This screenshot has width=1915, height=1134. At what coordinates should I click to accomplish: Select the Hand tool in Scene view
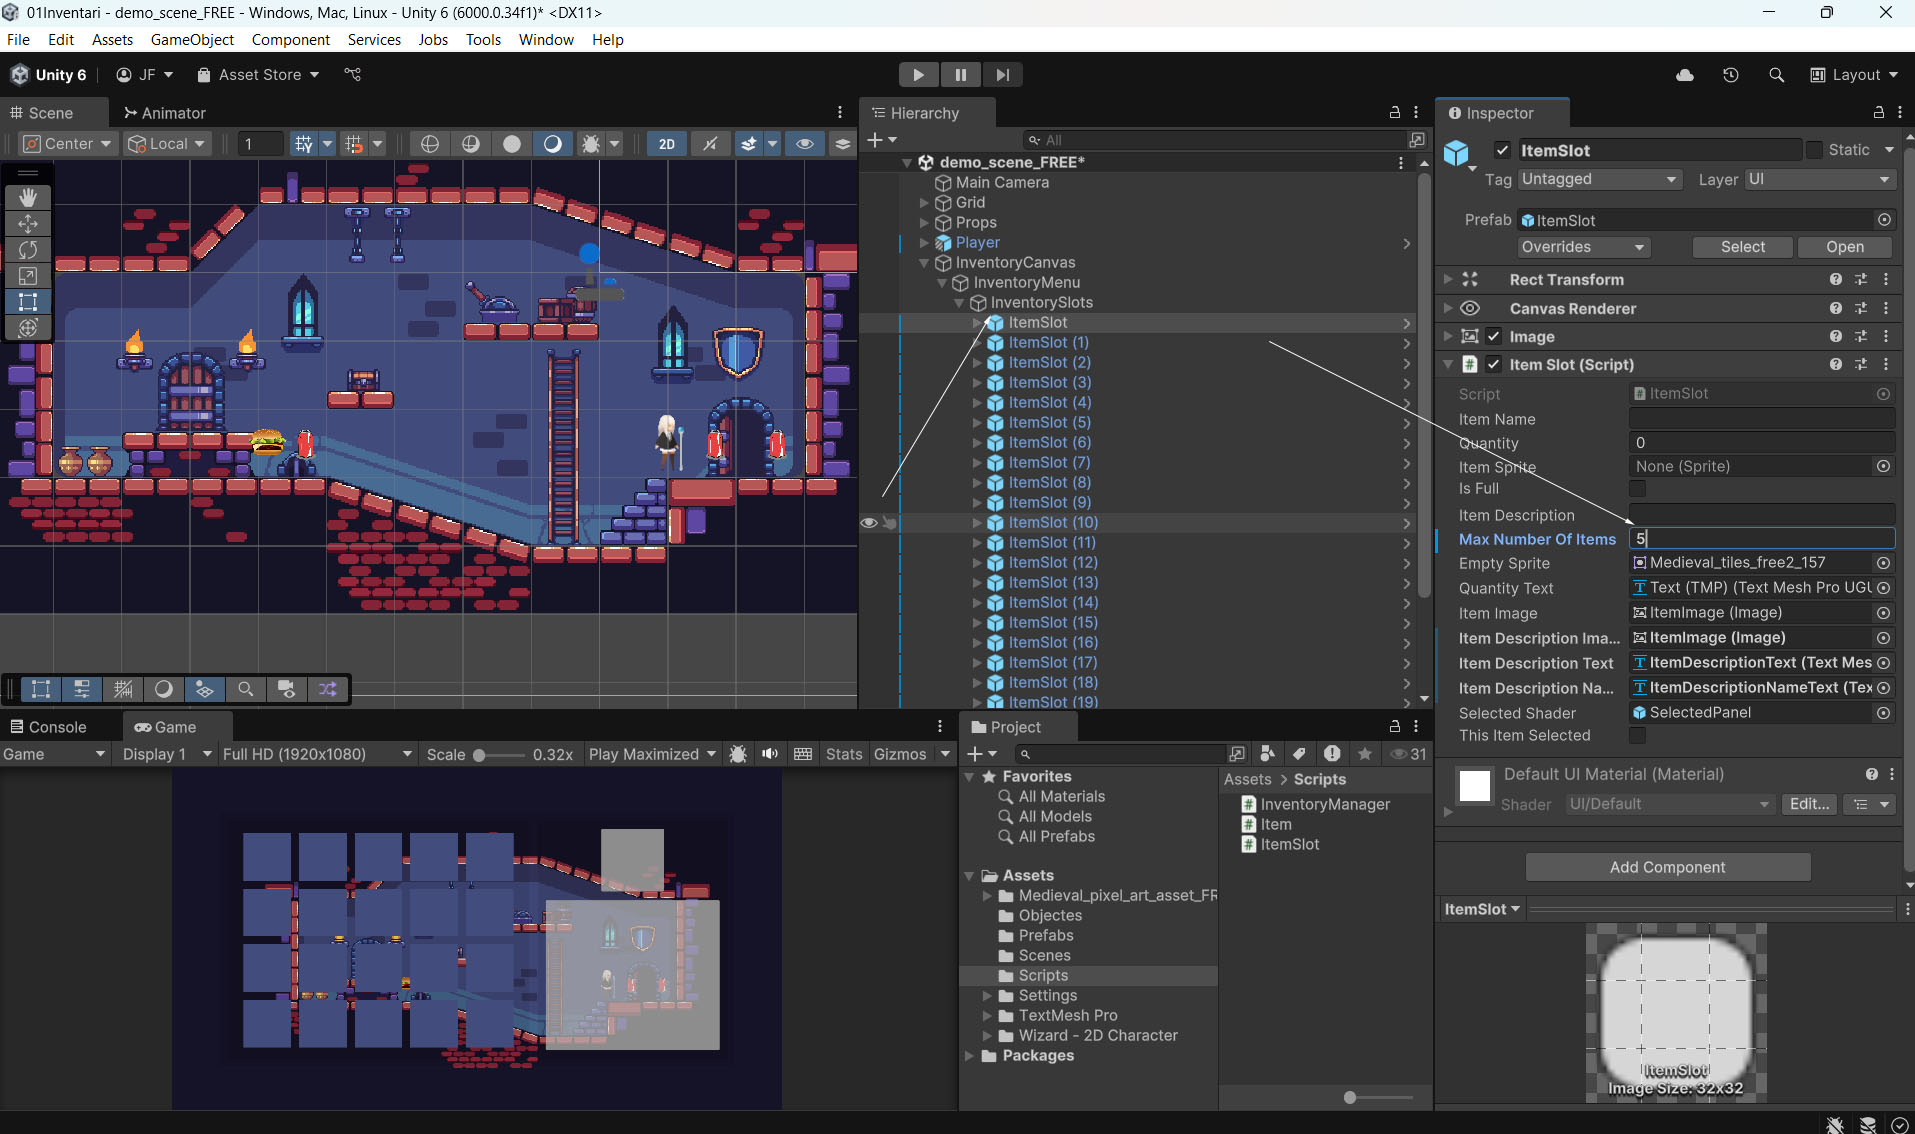click(x=28, y=198)
